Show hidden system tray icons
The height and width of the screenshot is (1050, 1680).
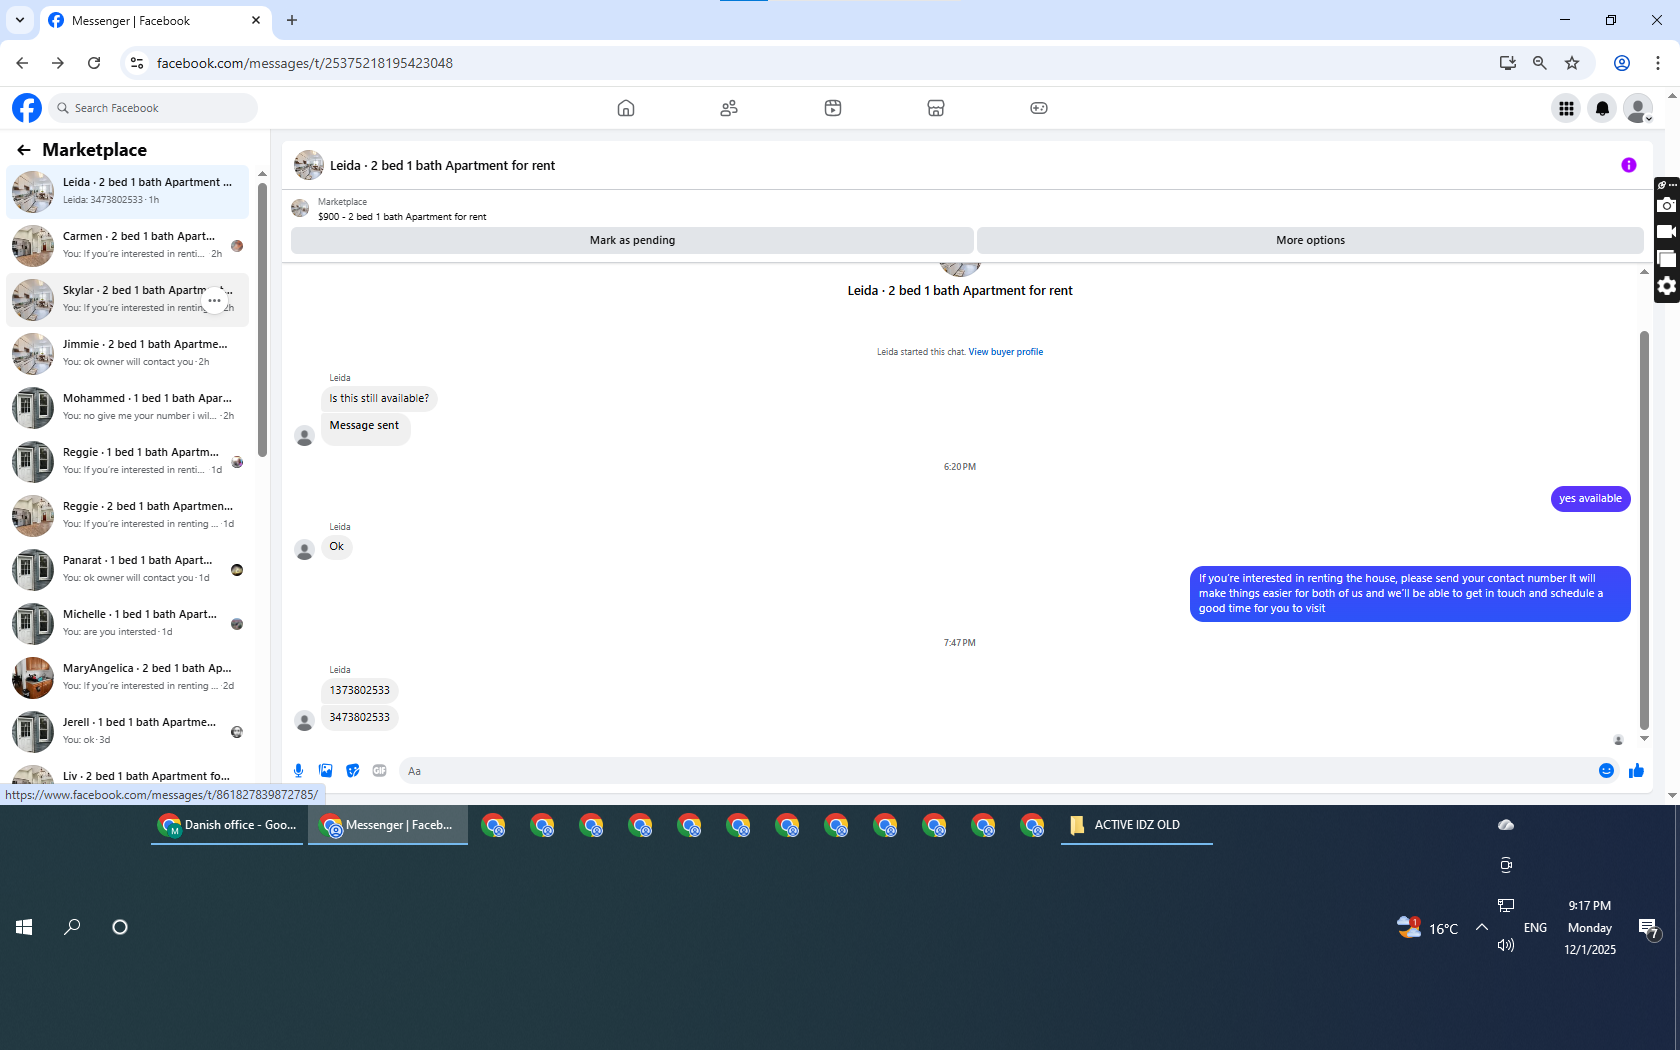1482,927
